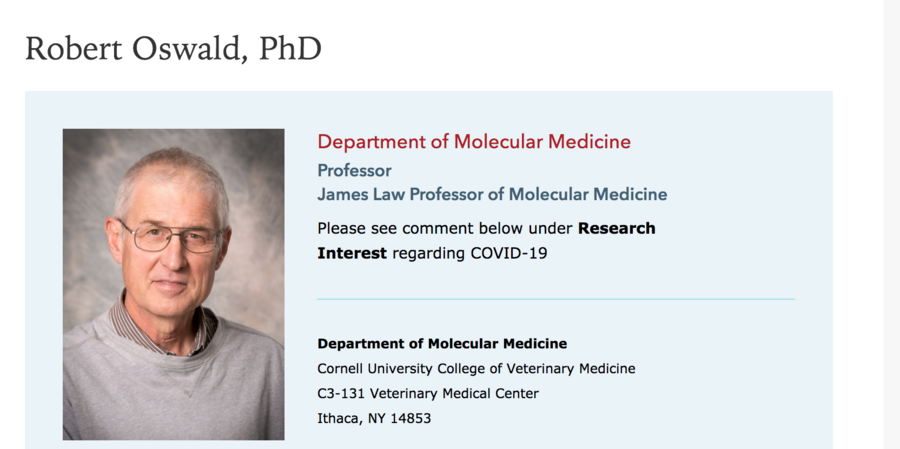Image resolution: width=900 pixels, height=449 pixels.
Task: Click the C3-131 Veterinary Medical Center address line
Action: [428, 393]
